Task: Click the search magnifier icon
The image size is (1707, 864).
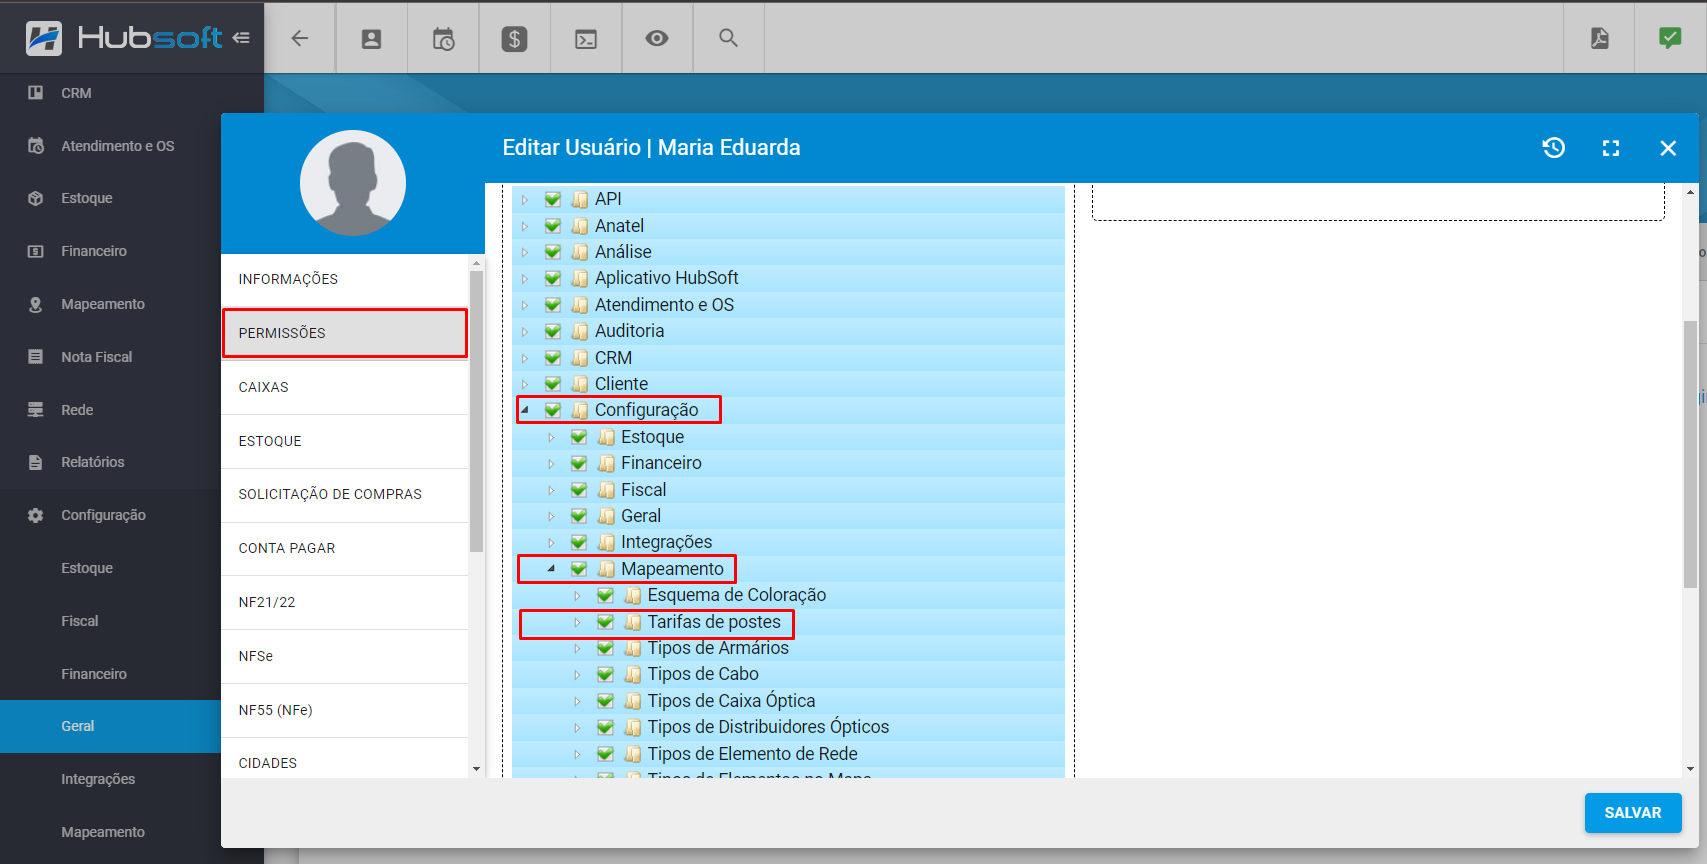Action: [x=728, y=38]
